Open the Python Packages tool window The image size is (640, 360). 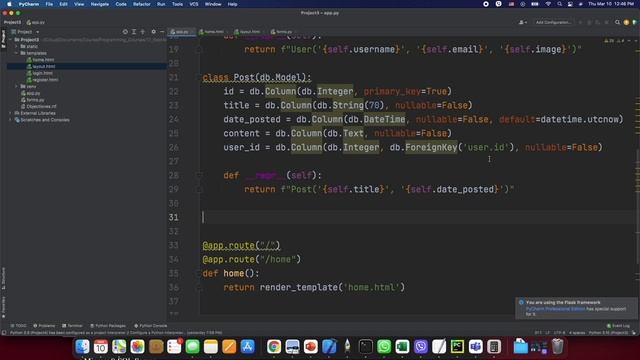pyautogui.click(x=108, y=326)
